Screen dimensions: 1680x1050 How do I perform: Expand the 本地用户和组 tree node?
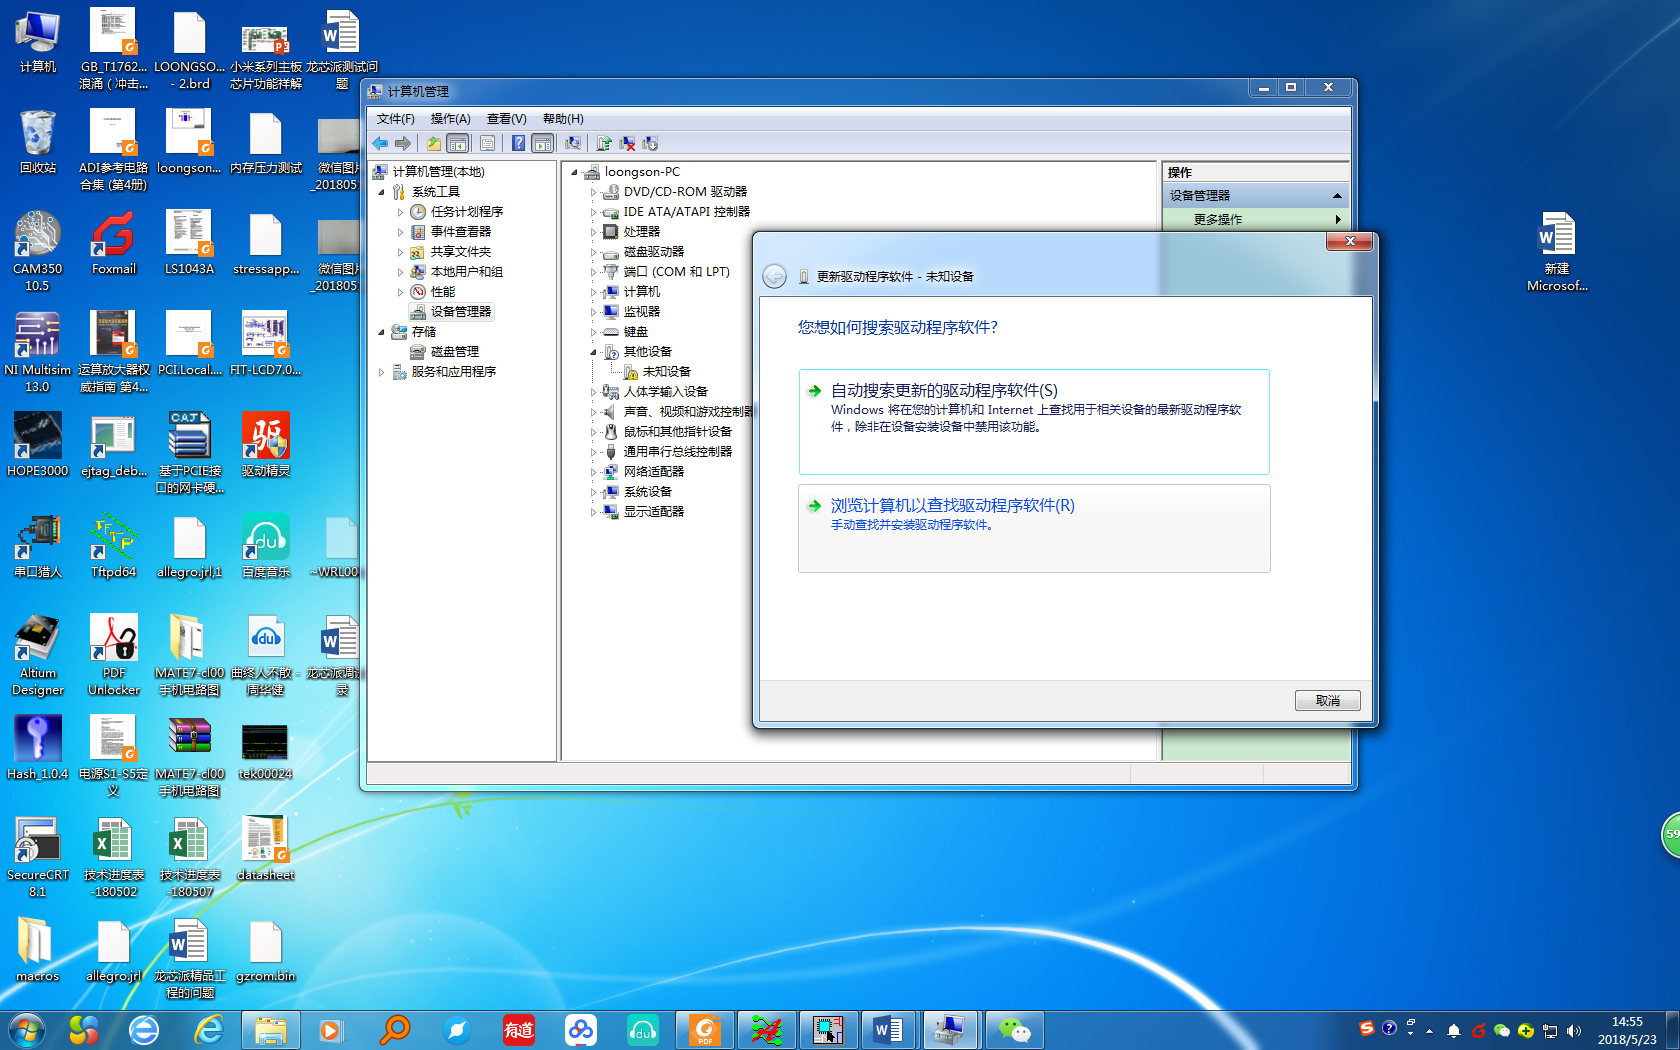point(400,272)
